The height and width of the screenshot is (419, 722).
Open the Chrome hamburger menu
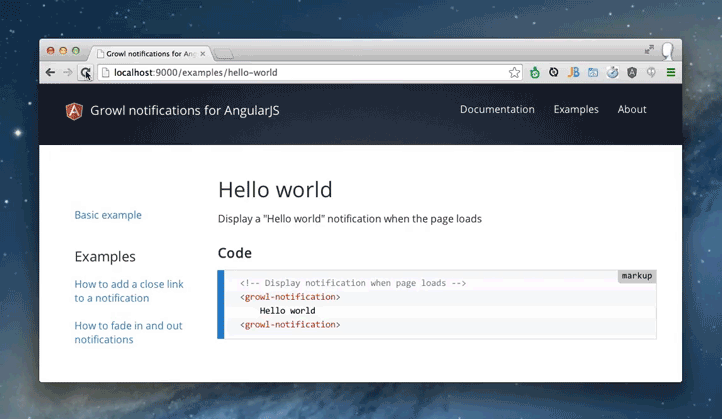(x=671, y=72)
